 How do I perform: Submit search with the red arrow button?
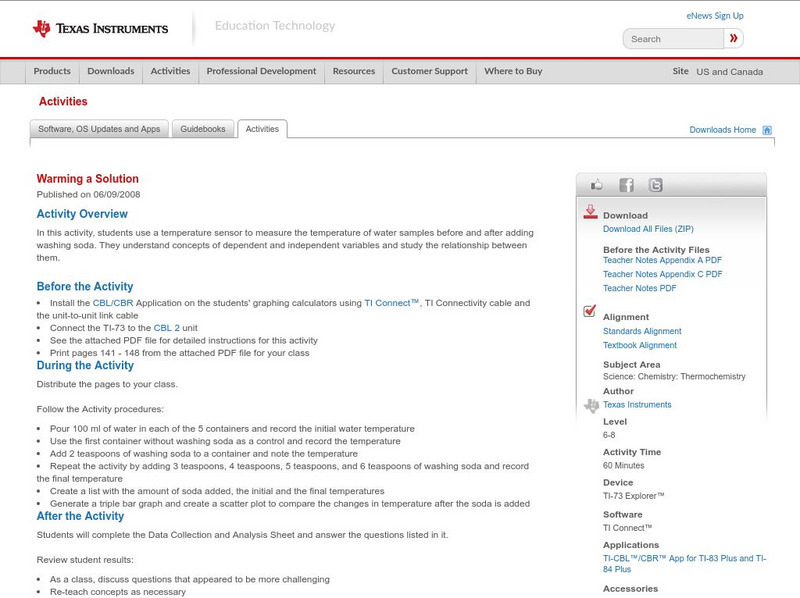tap(733, 38)
